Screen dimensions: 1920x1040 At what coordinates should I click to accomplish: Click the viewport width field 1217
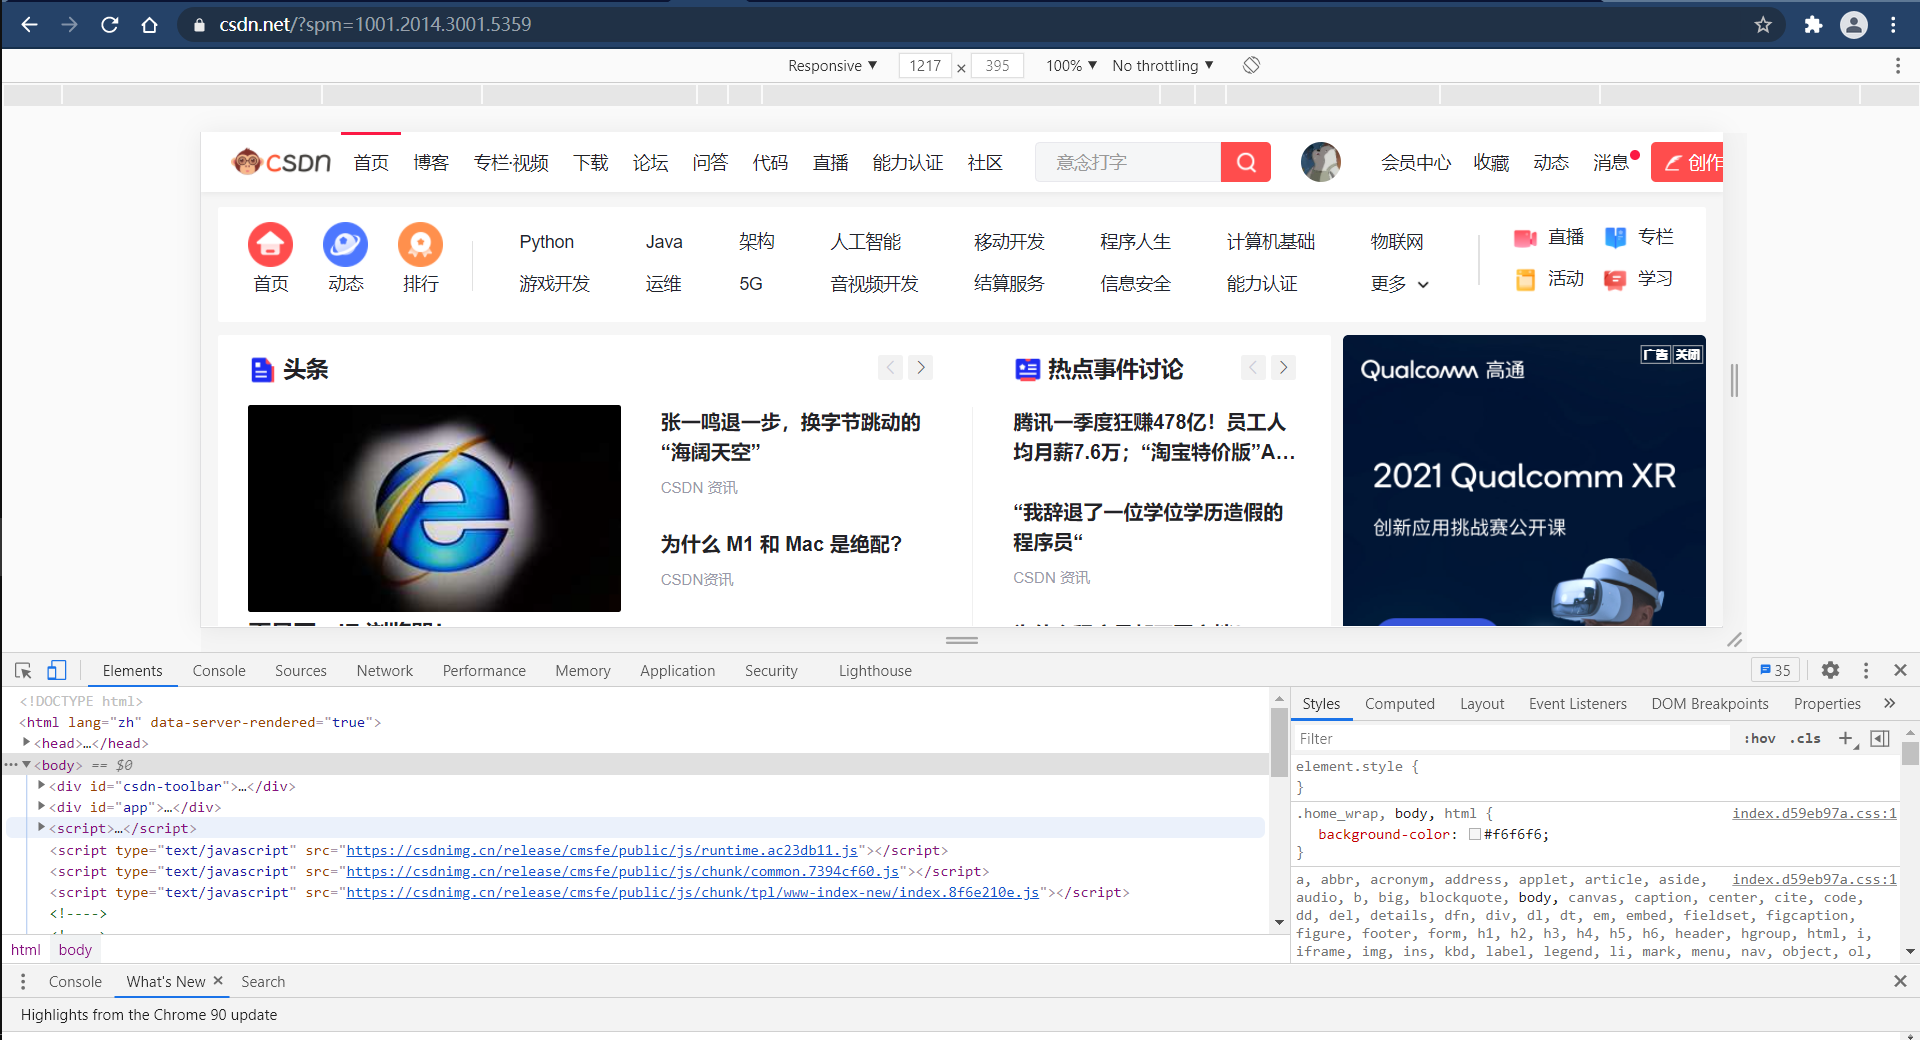925,65
